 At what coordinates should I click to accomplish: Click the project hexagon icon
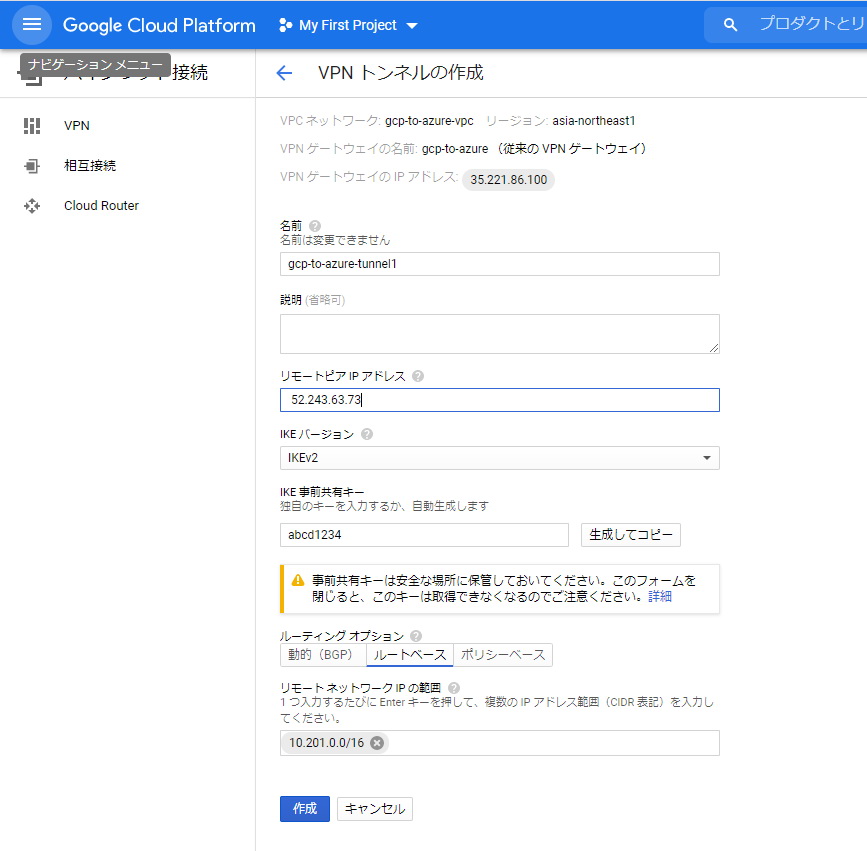tap(285, 25)
